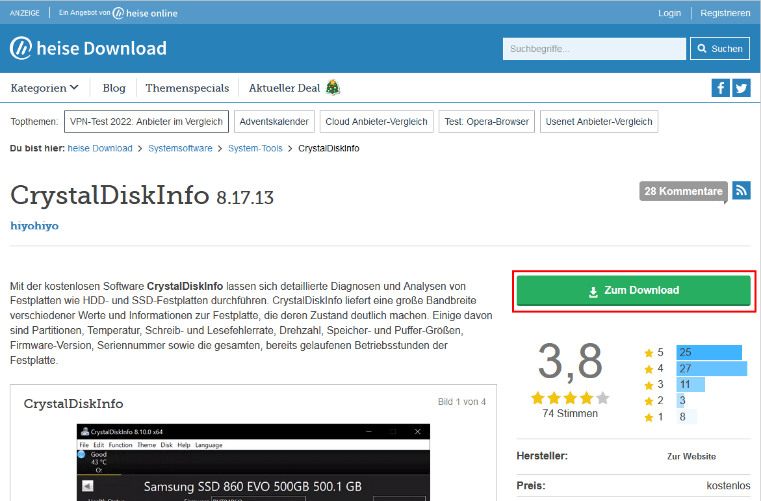
Task: Open the hiyohiyo author link
Action: [34, 226]
